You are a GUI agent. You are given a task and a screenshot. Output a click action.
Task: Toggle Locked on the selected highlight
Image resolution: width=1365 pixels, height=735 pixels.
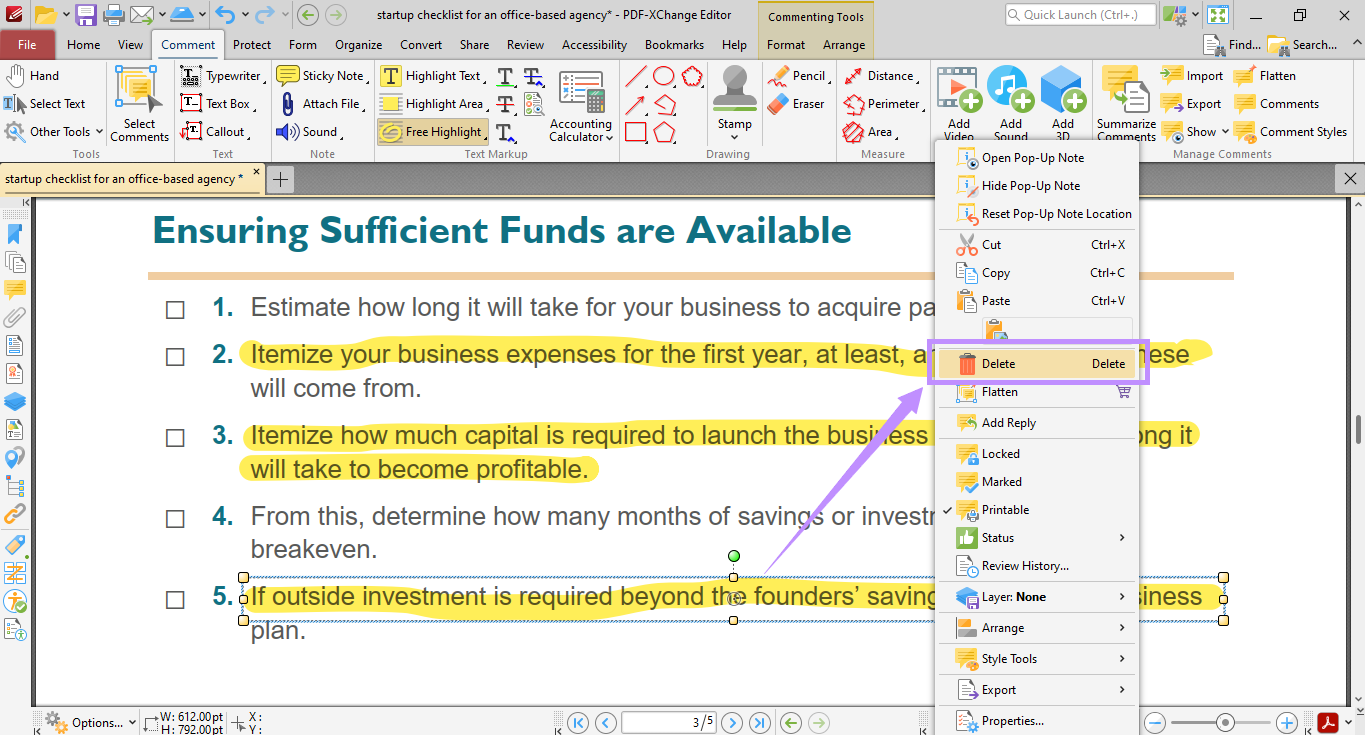pos(1000,453)
